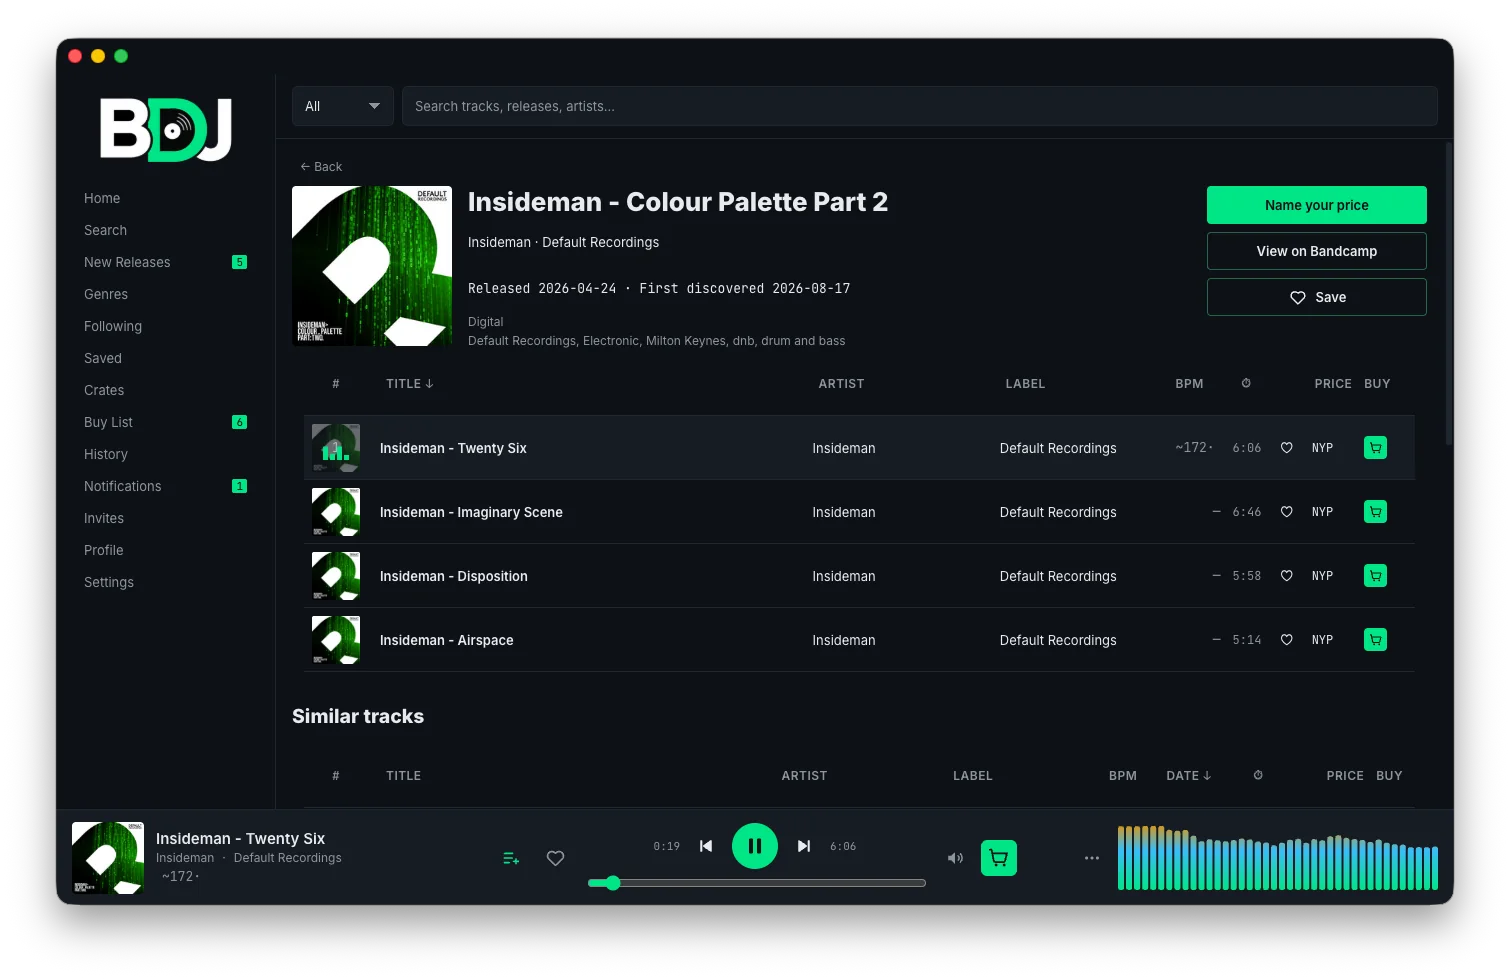The image size is (1510, 979).
Task: Click Disposition row thumbnail
Action: (x=336, y=576)
